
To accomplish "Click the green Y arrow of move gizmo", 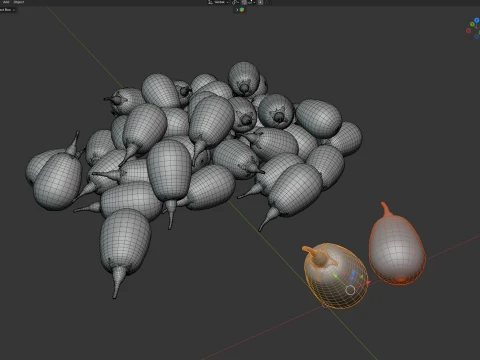I will click(x=336, y=276).
